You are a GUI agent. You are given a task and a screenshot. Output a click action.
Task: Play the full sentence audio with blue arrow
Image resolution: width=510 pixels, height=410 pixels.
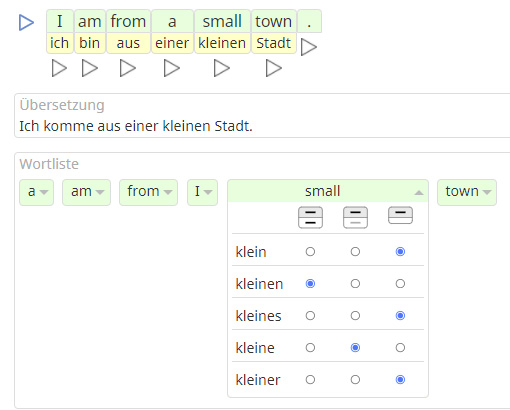tap(26, 22)
